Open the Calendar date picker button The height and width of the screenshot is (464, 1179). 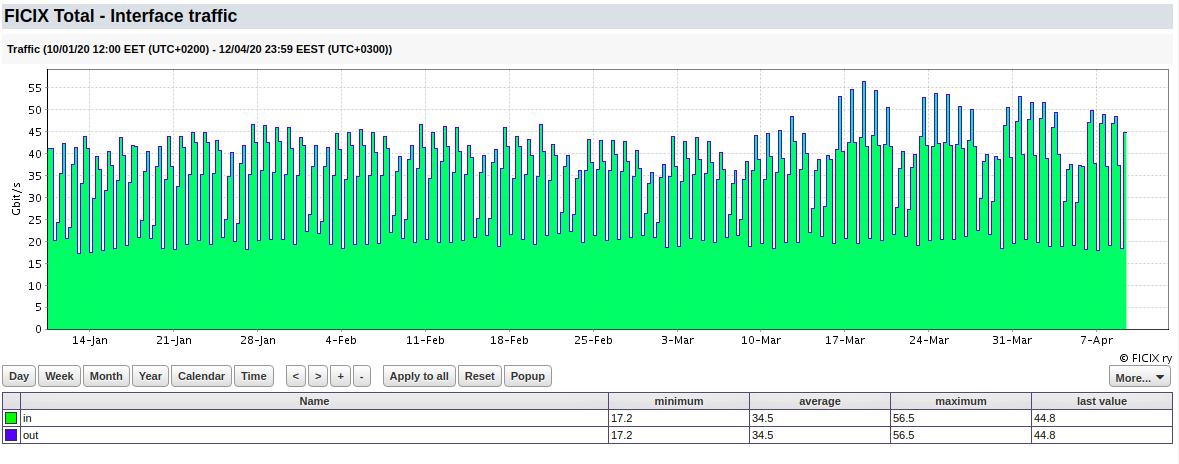[202, 376]
